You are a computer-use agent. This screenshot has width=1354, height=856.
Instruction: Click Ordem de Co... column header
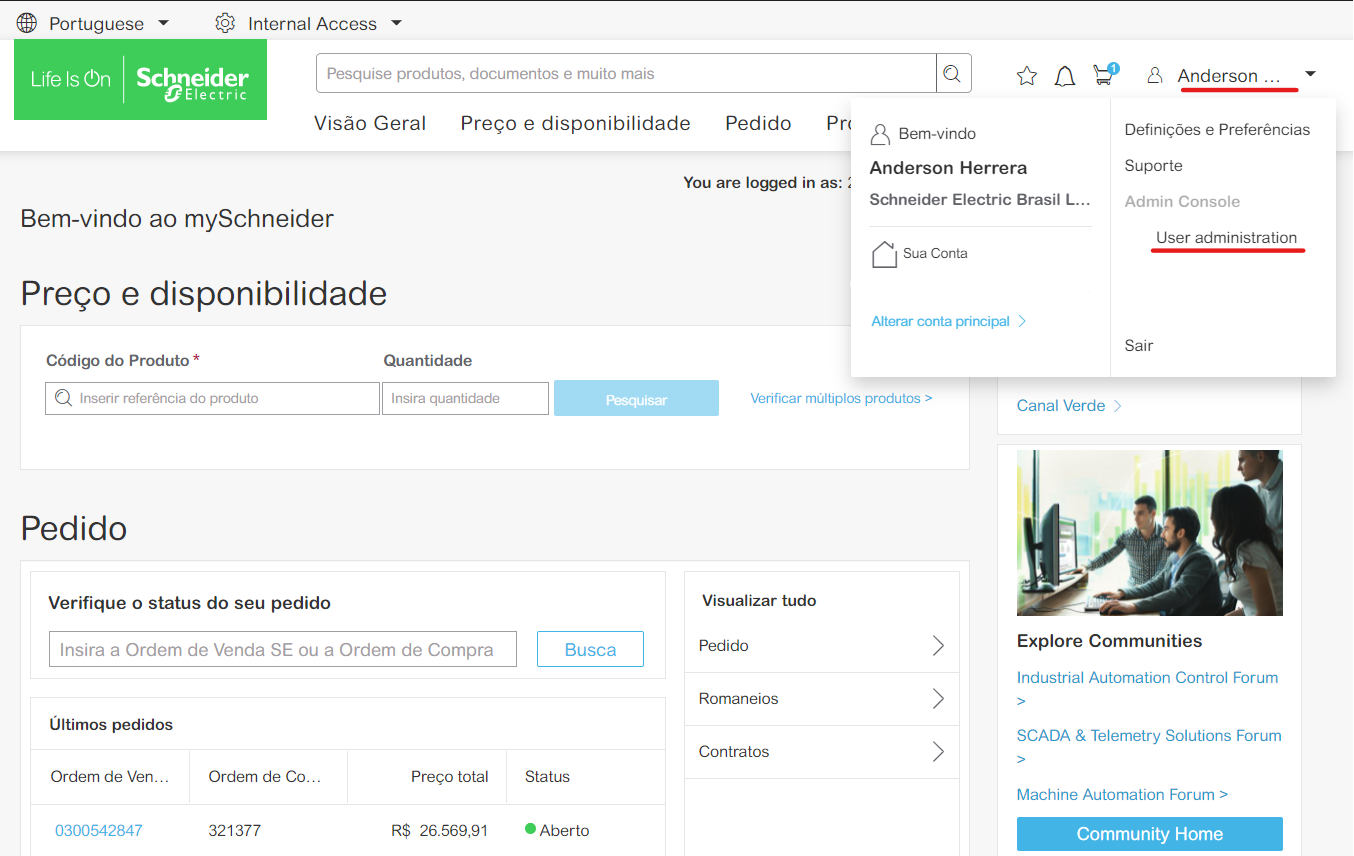(265, 776)
